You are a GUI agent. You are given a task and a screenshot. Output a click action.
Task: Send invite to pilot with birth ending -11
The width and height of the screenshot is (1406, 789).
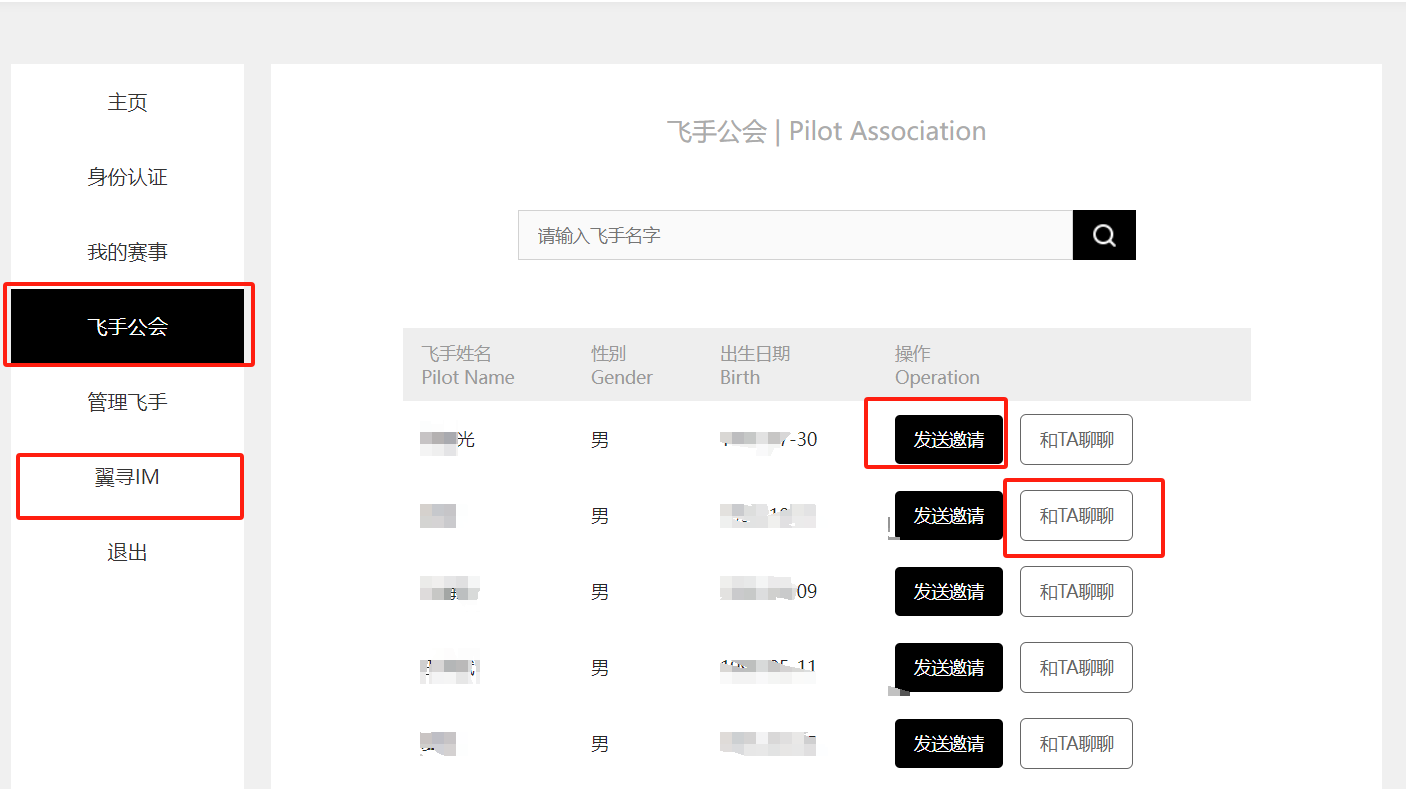click(x=948, y=668)
